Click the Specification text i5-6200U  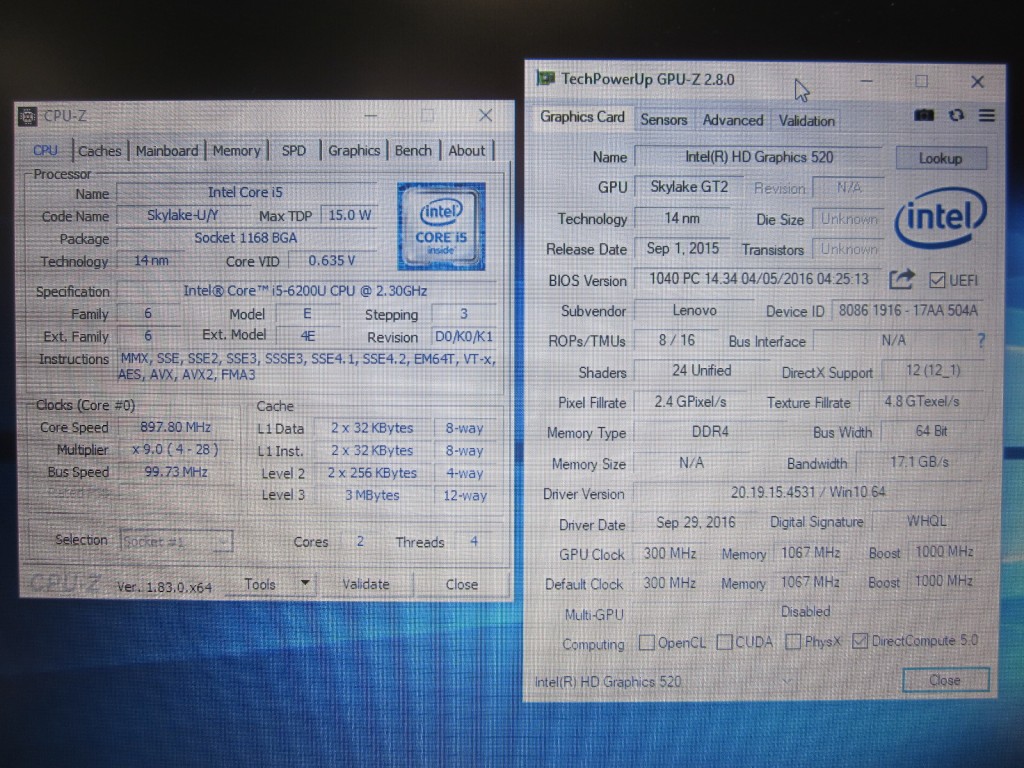(305, 291)
